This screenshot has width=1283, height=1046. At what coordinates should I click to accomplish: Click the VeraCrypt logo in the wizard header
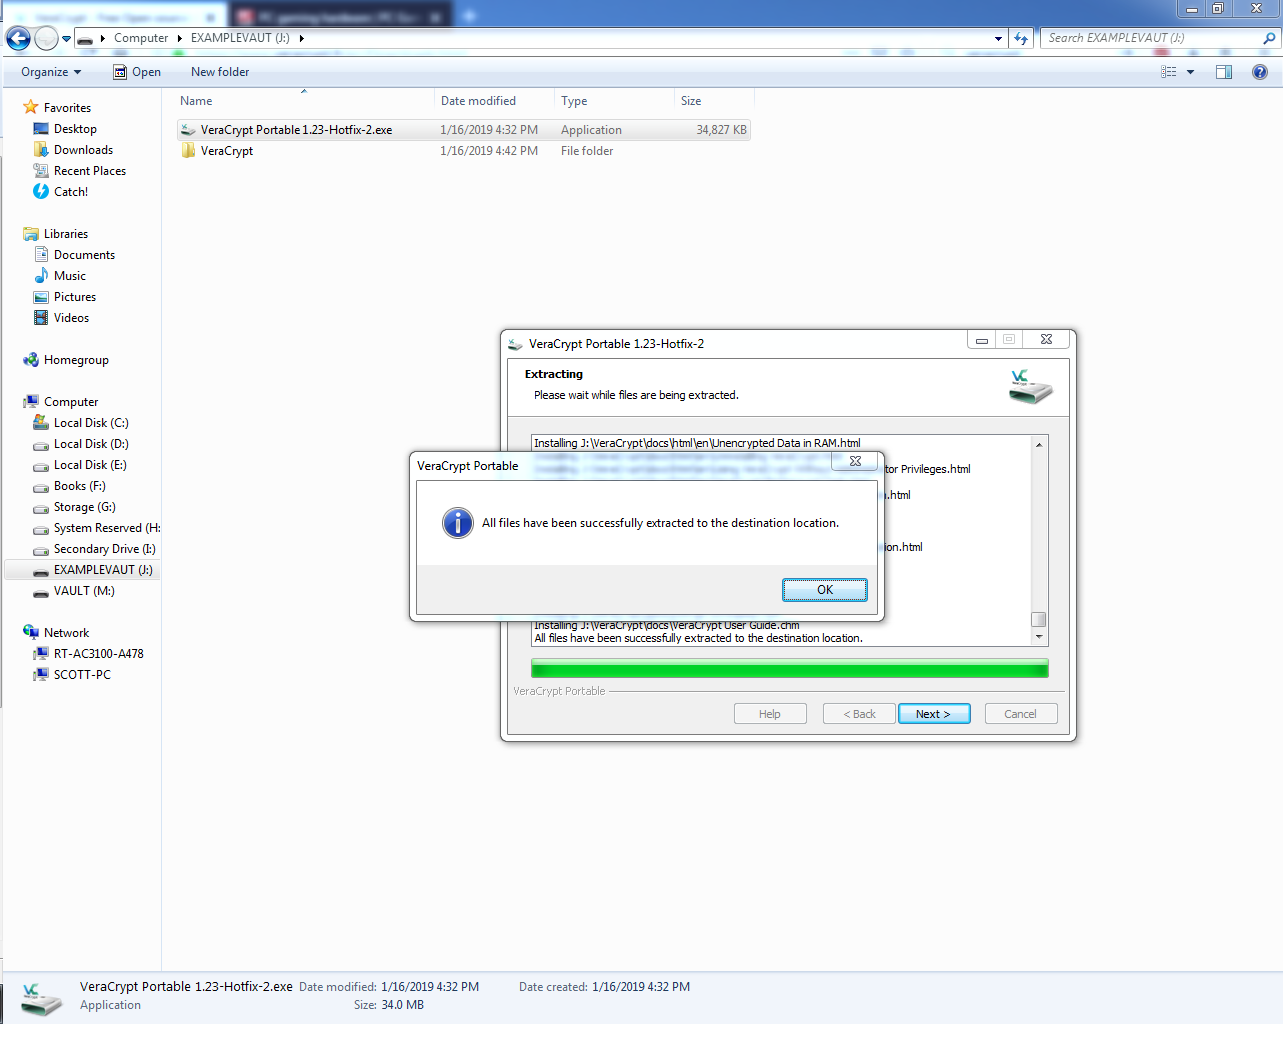1029,387
